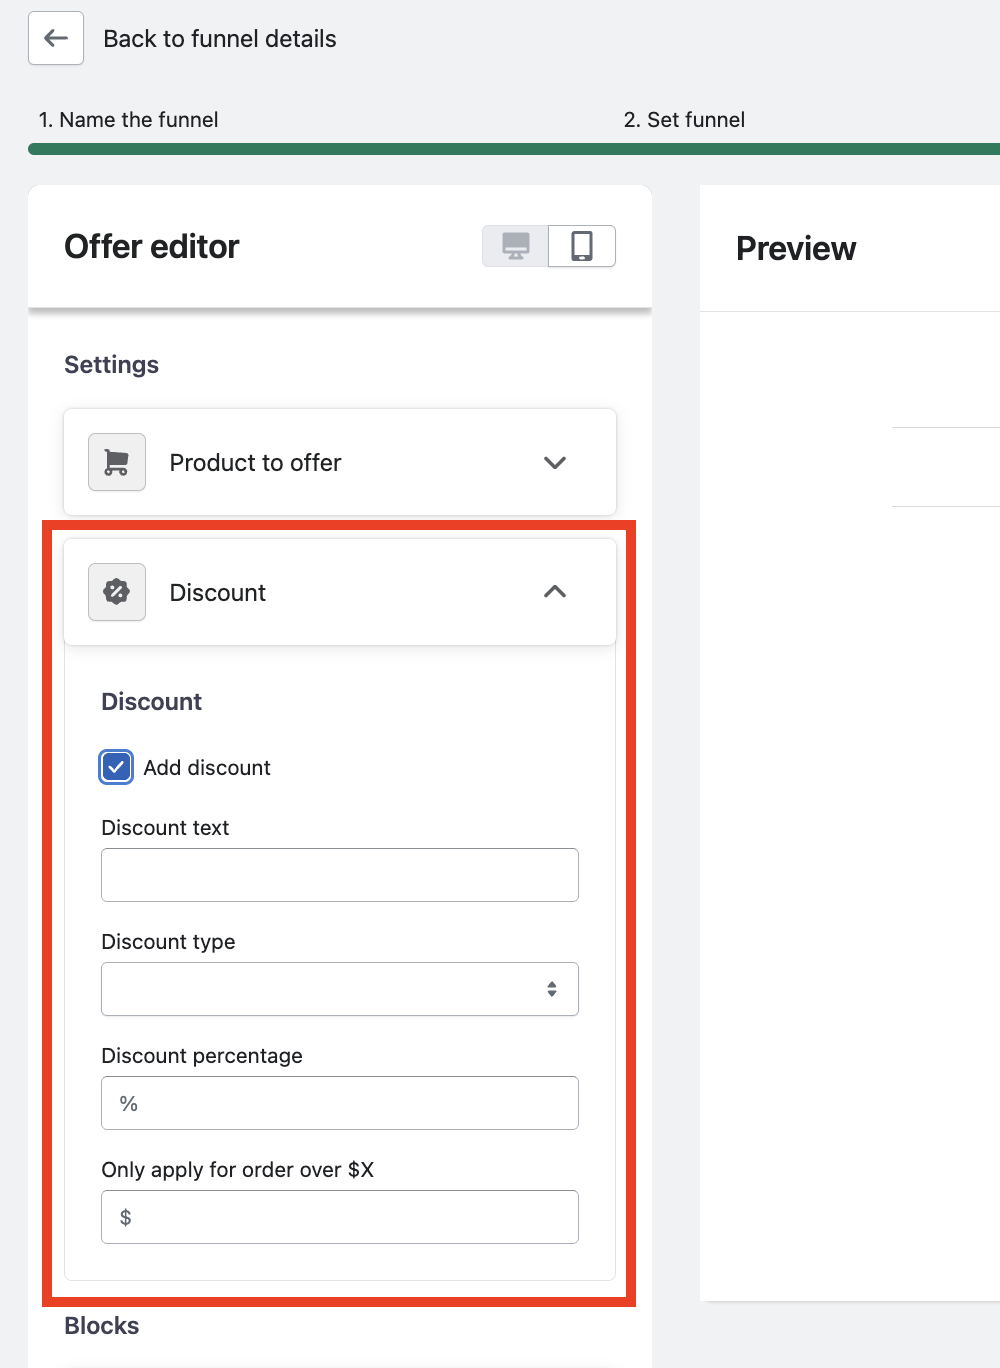Click the Discount section header title
Screen dimensions: 1000x1368
coord(218,592)
